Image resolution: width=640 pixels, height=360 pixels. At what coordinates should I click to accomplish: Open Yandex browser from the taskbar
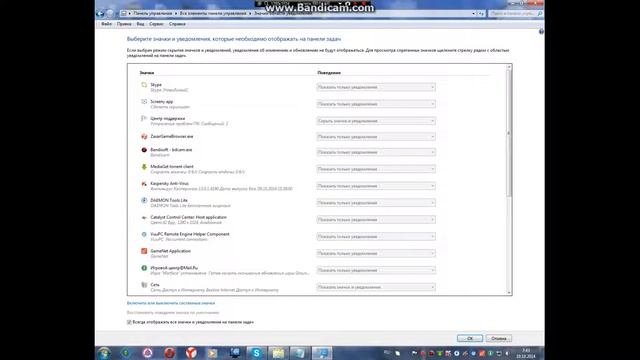pyautogui.click(x=191, y=353)
